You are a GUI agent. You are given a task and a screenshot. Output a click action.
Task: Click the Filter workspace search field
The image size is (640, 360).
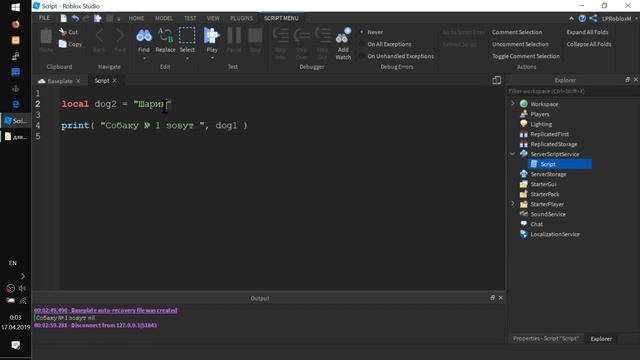point(573,91)
